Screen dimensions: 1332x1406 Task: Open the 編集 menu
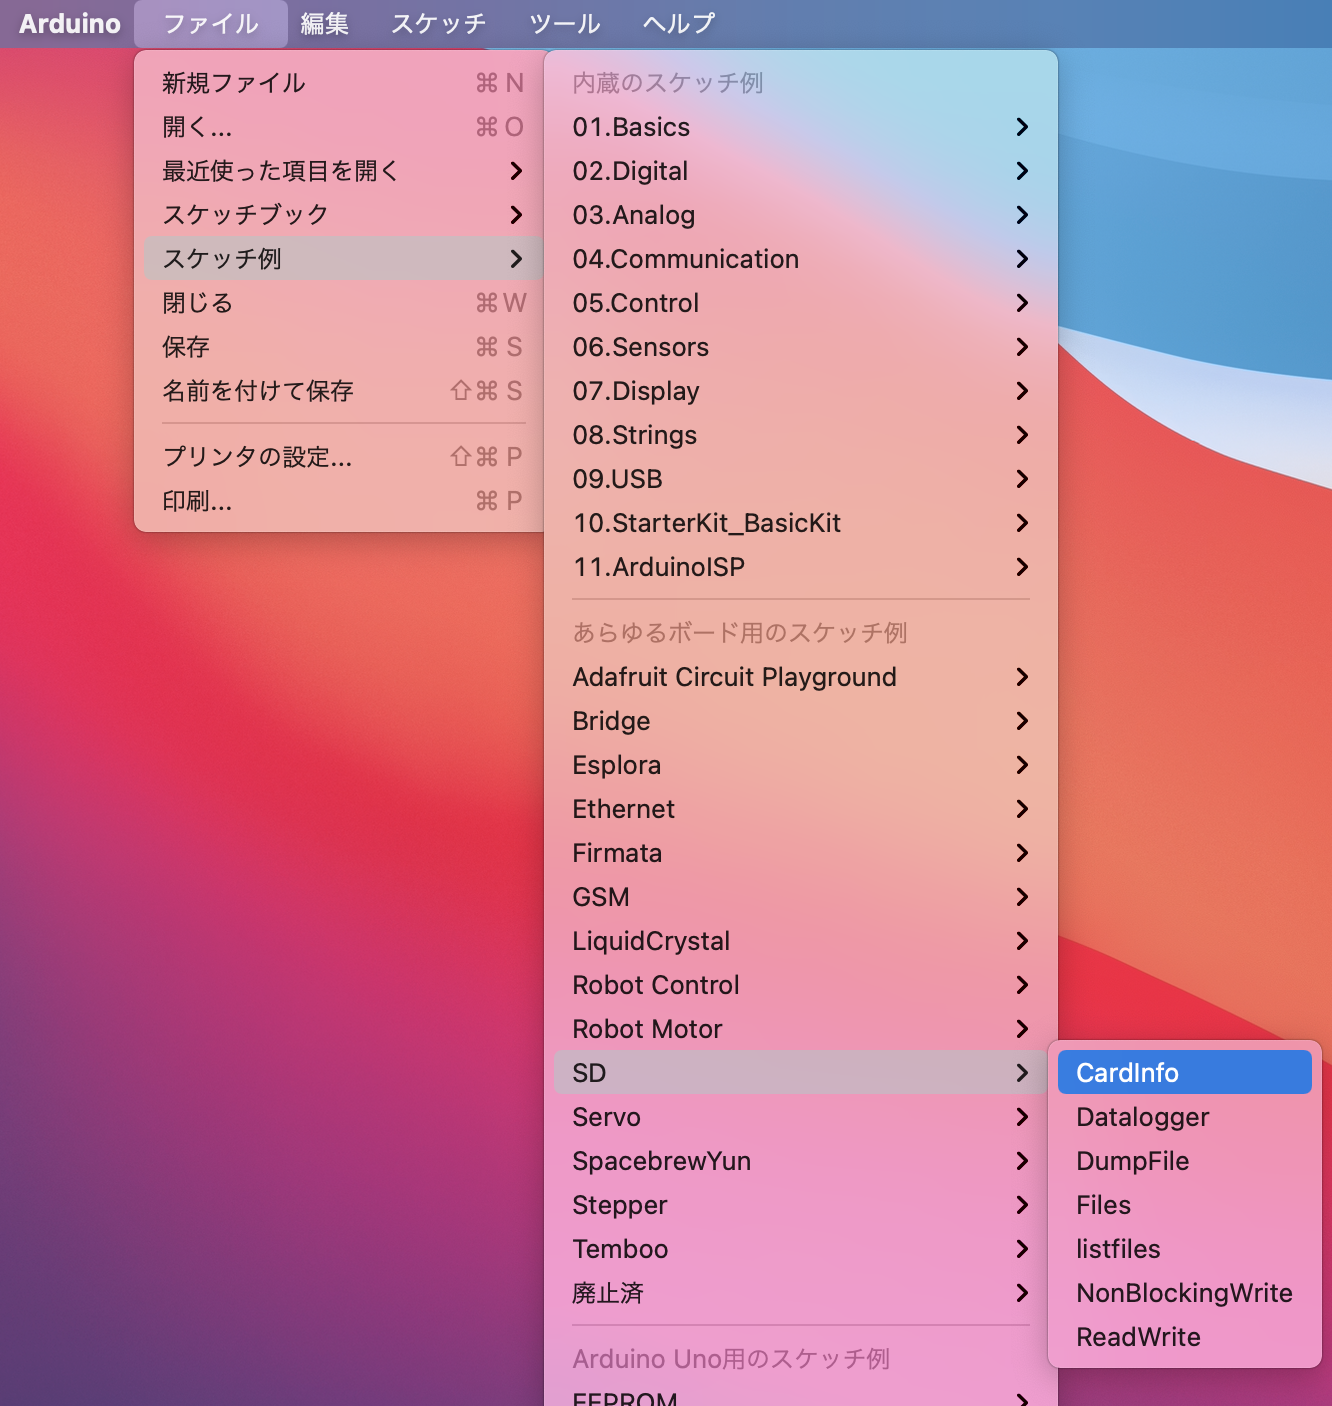(325, 23)
